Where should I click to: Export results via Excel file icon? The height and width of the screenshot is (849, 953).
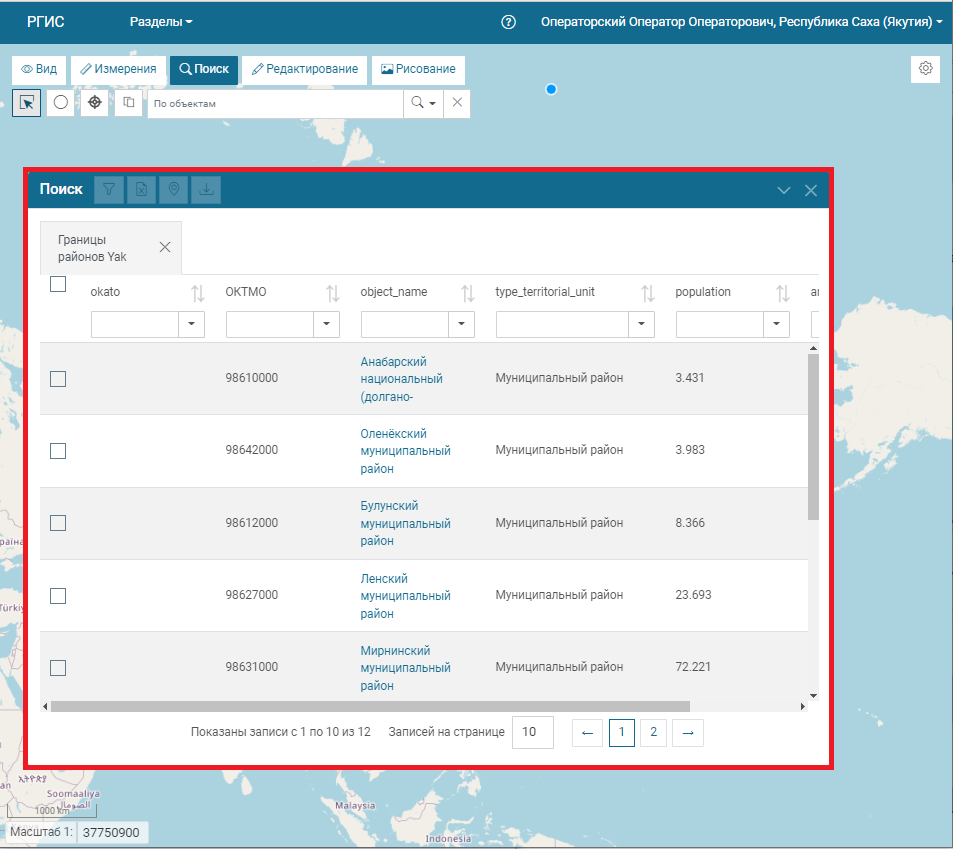[x=141, y=190]
